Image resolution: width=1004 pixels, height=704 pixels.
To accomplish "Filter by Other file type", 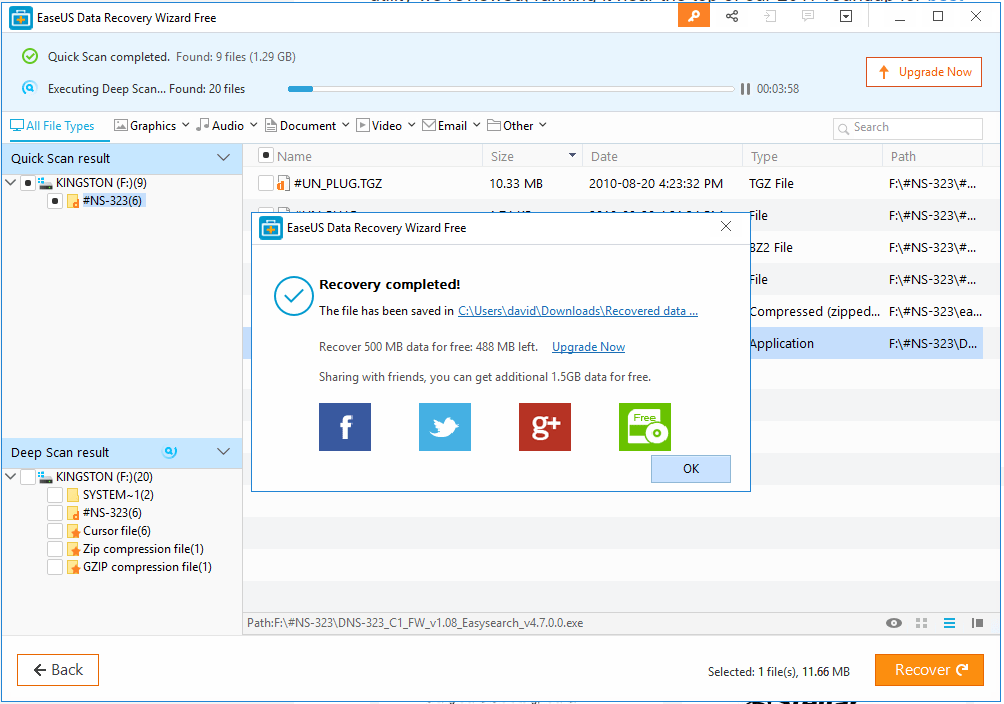I will (x=510, y=126).
